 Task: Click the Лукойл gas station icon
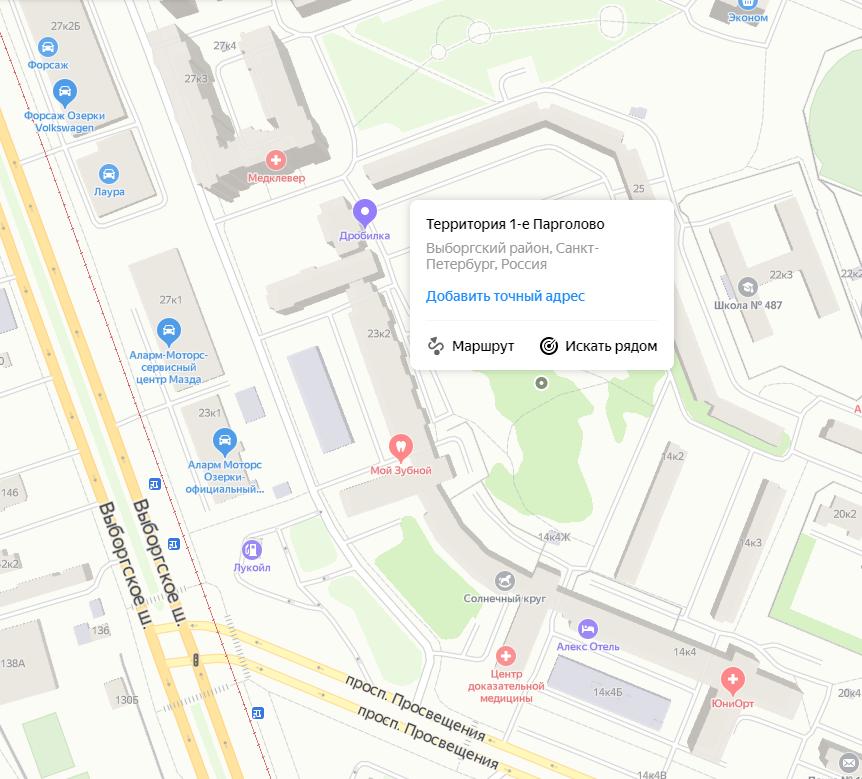tap(252, 548)
